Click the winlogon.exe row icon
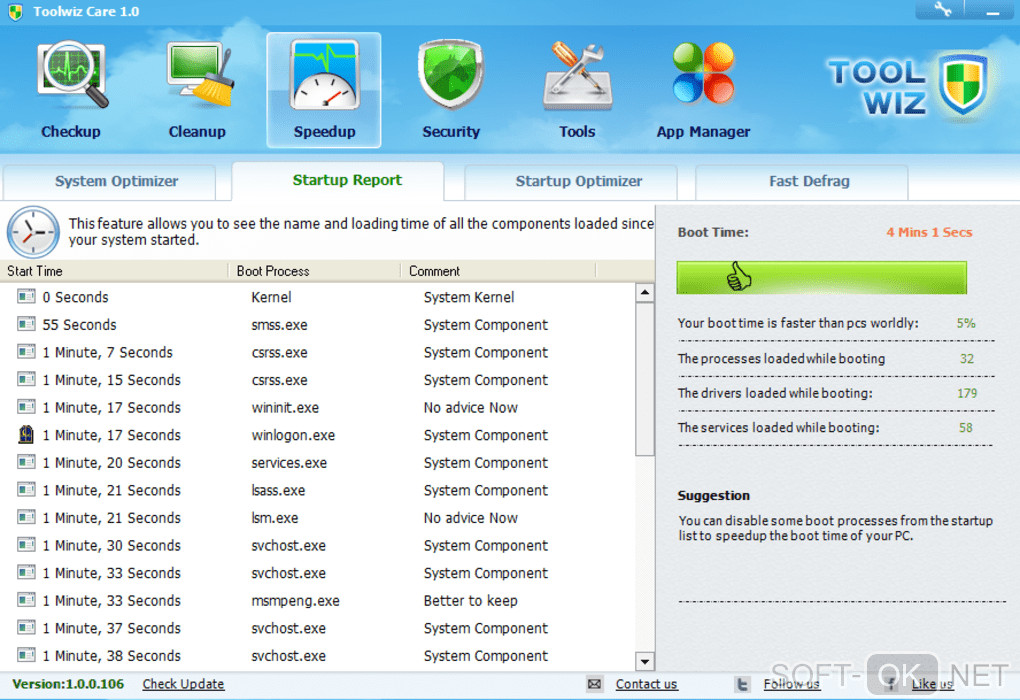 tap(26, 435)
